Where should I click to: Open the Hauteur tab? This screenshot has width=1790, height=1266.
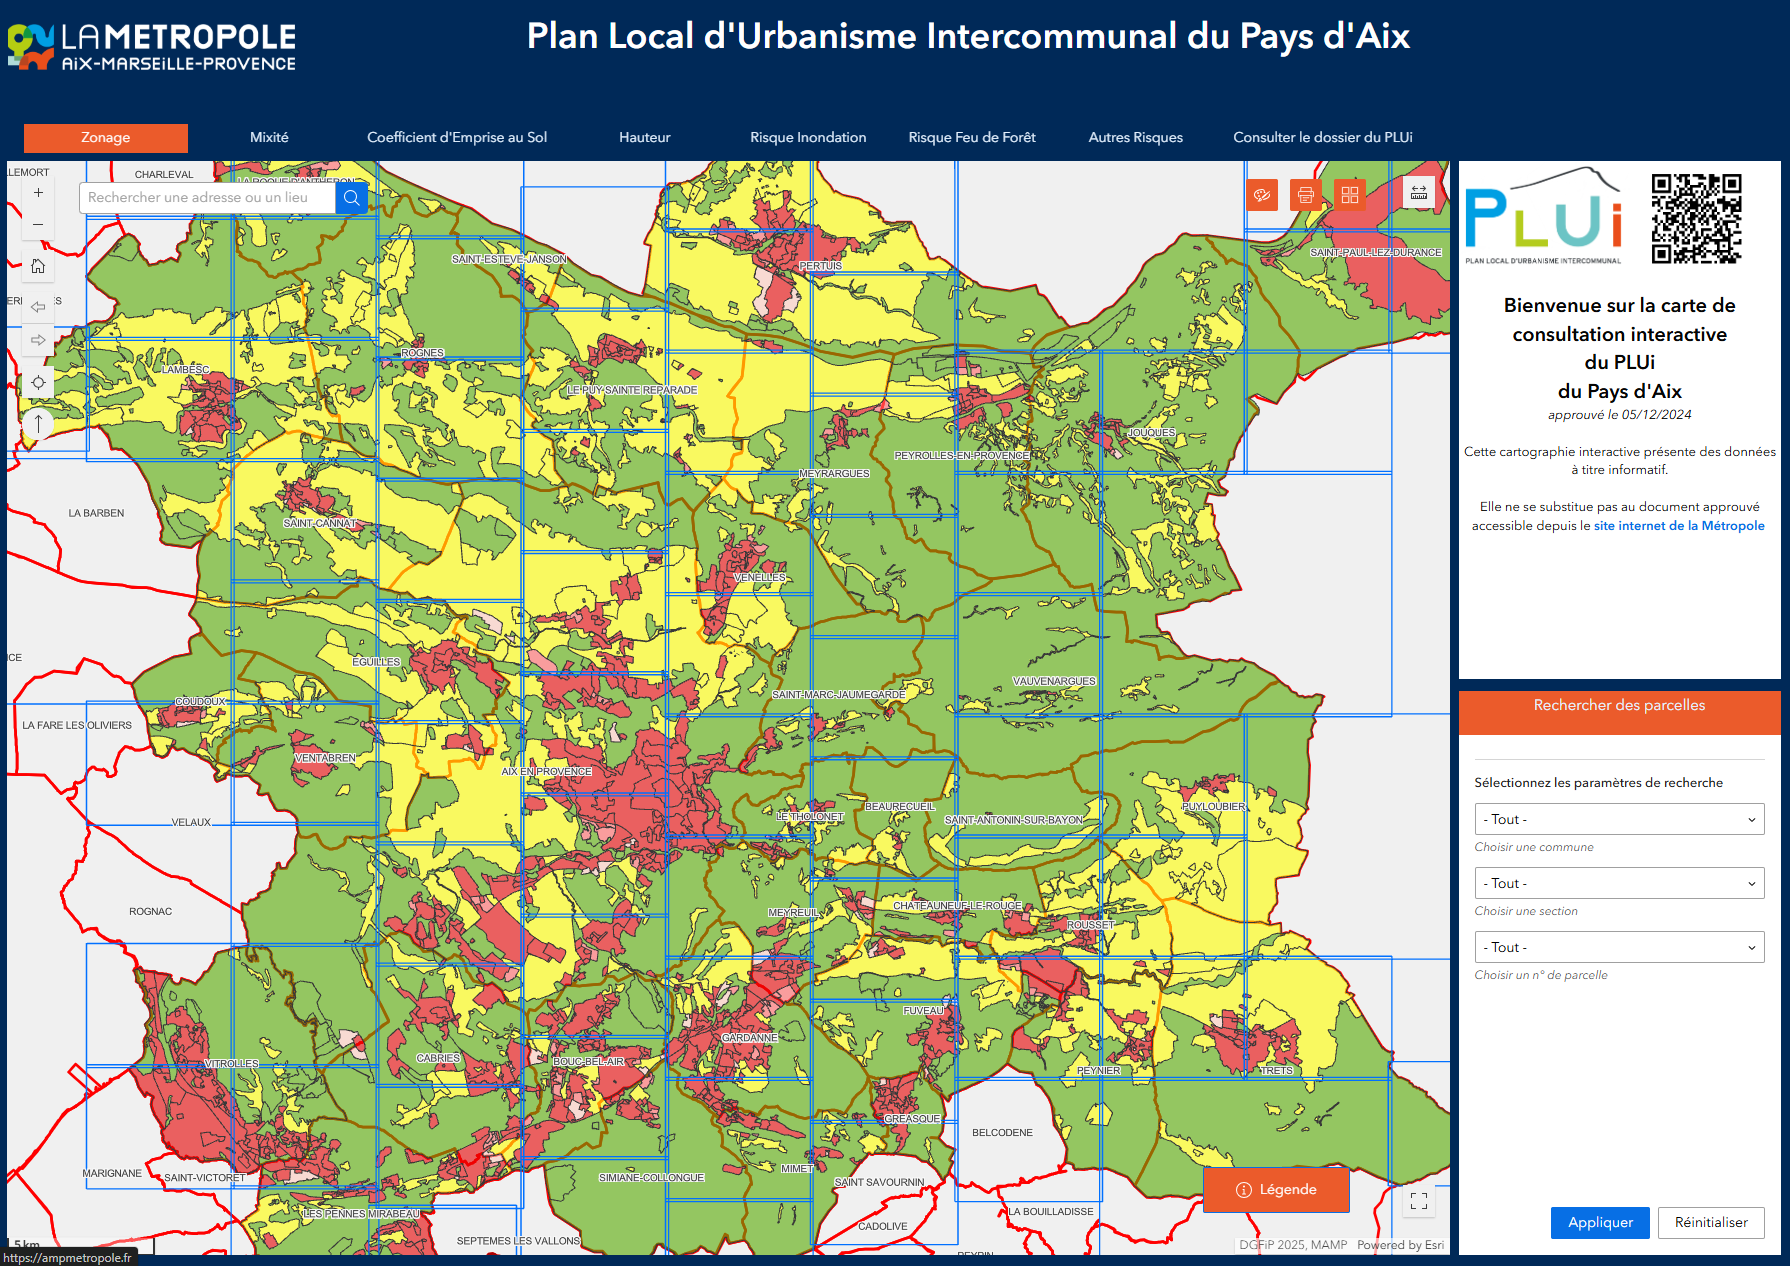coord(644,137)
